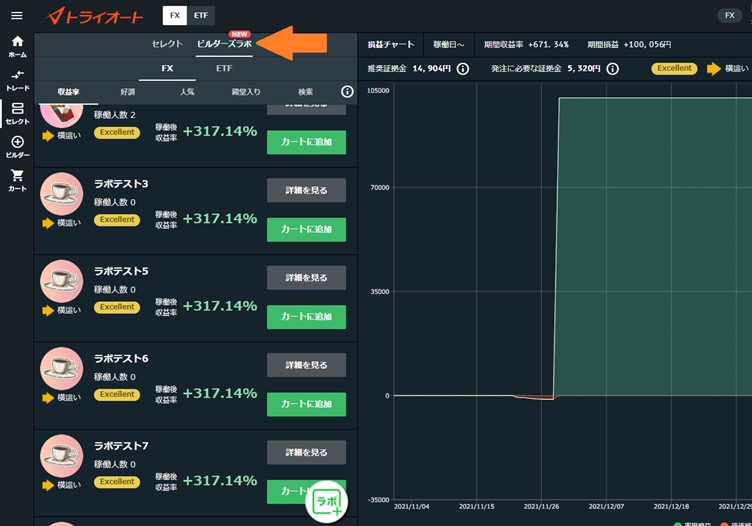This screenshot has width=752, height=526.
Task: Switch top toggle to ETF
Action: pos(201,15)
